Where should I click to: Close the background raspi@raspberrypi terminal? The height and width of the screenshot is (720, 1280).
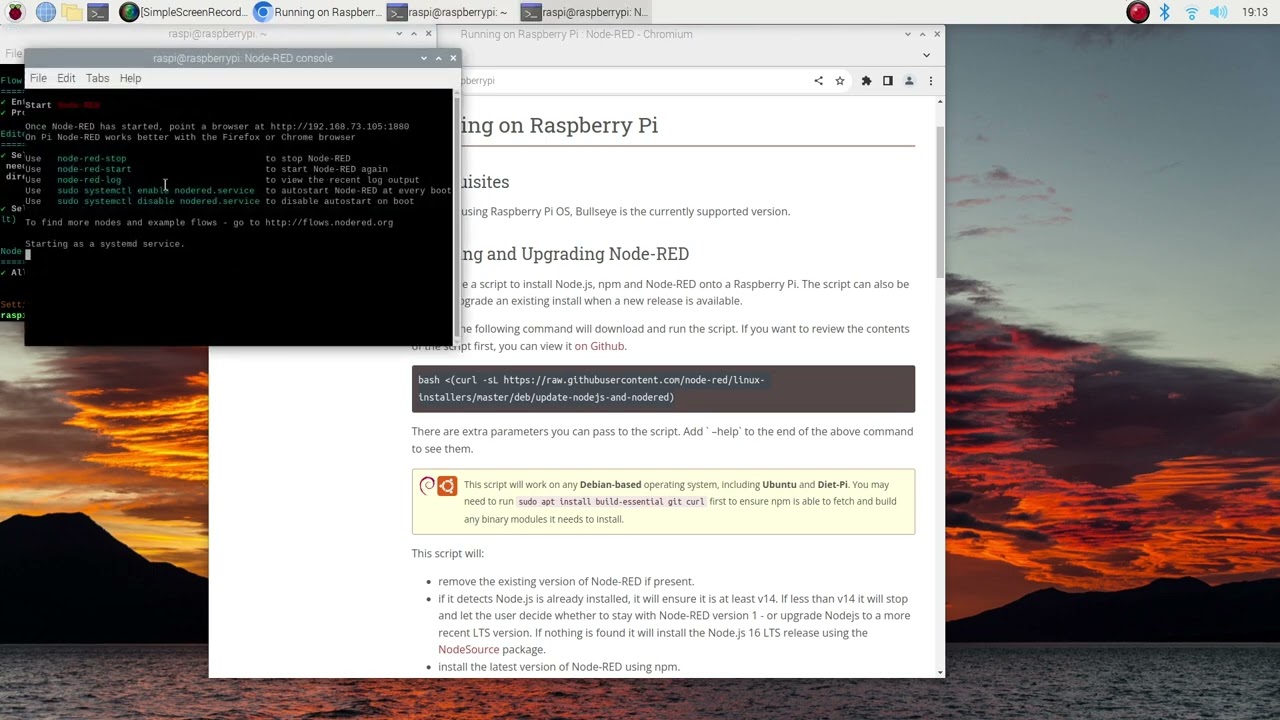[429, 34]
